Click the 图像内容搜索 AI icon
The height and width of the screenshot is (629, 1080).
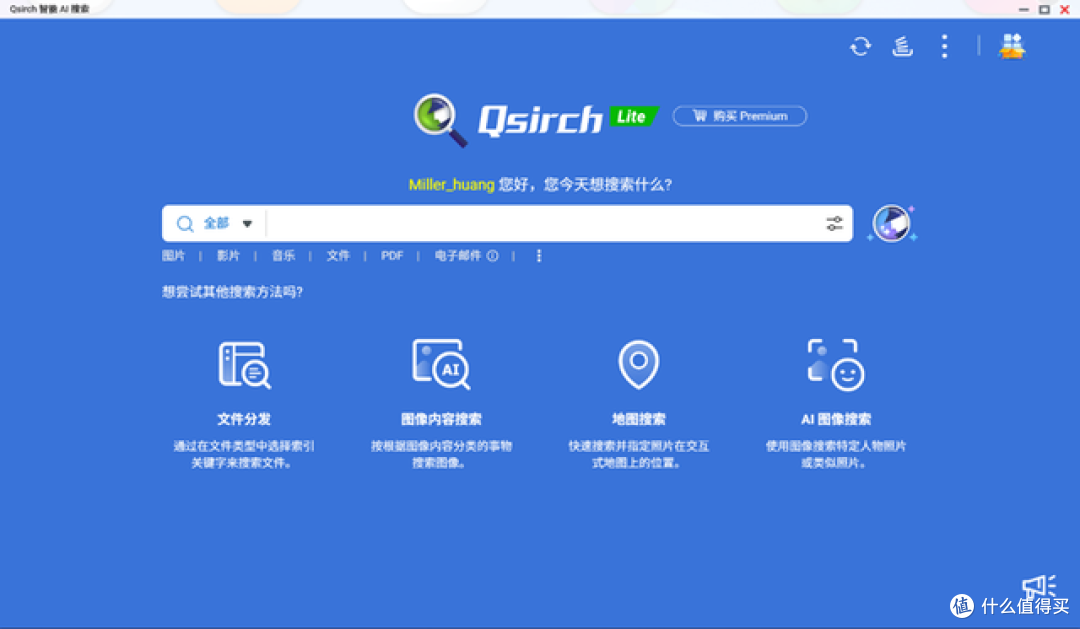pos(442,364)
